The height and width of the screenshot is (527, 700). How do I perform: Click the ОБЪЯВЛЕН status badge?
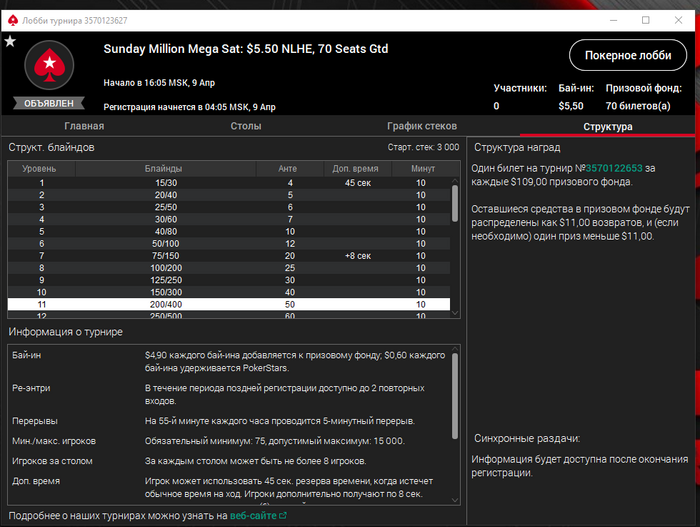point(49,103)
